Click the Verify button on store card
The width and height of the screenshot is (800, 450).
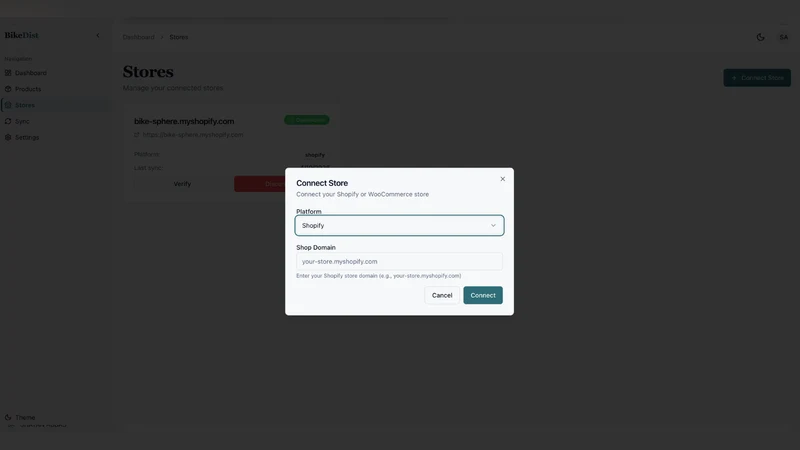pyautogui.click(x=182, y=184)
